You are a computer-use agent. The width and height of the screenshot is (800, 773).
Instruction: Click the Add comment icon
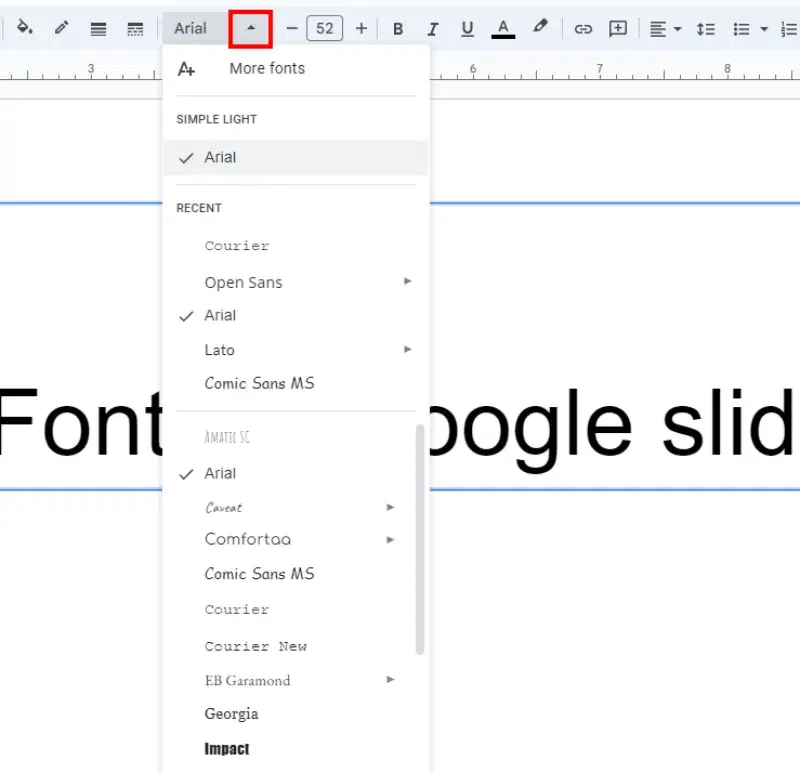click(618, 29)
